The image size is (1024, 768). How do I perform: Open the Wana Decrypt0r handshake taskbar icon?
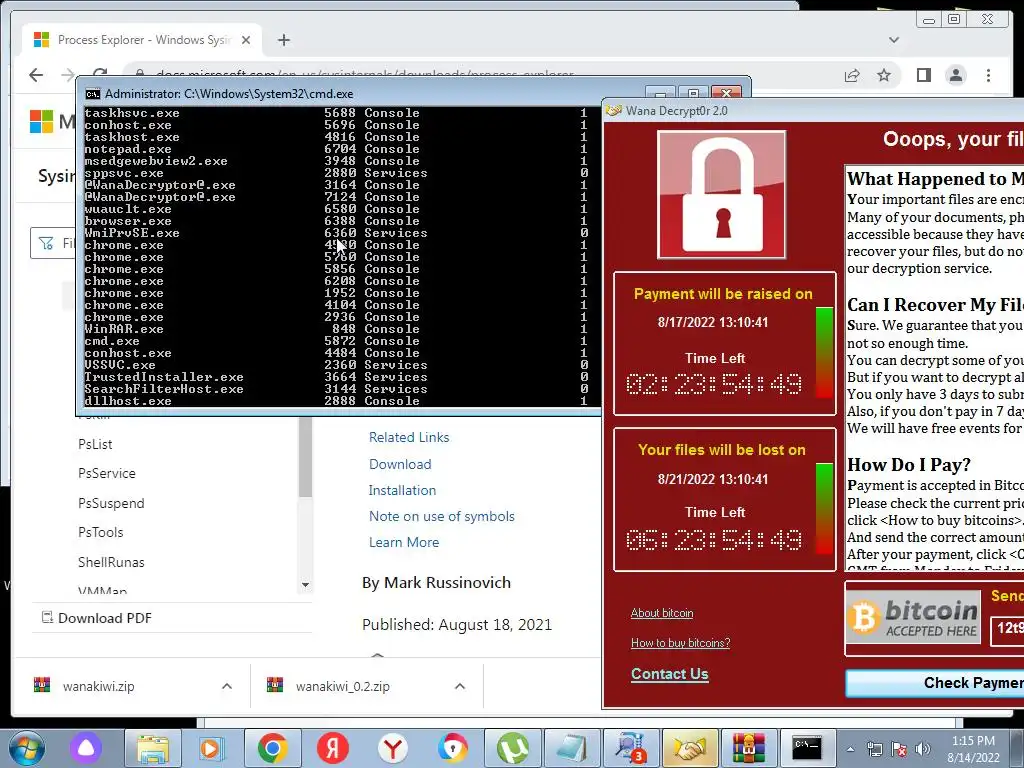tap(691, 748)
